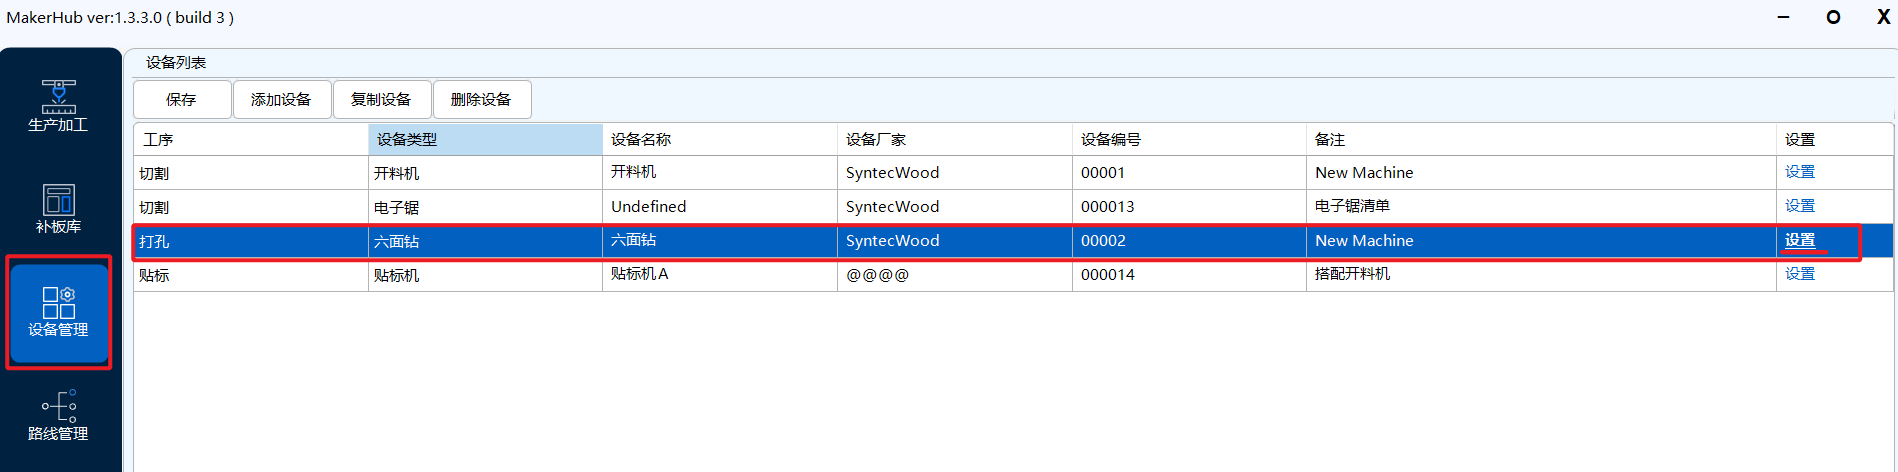
Task: Select the 备注 cell reading 电子锯清单
Action: click(1352, 206)
